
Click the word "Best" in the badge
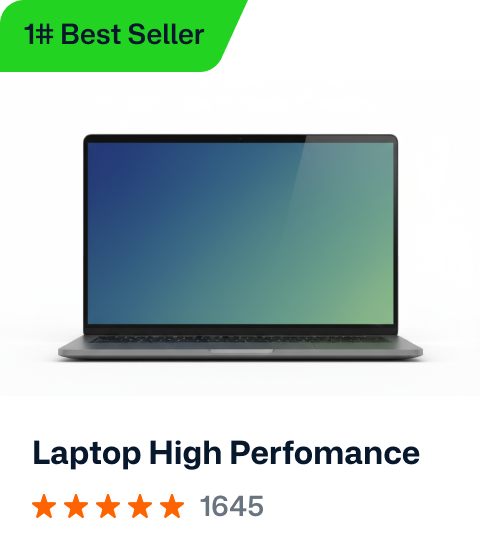tap(91, 34)
